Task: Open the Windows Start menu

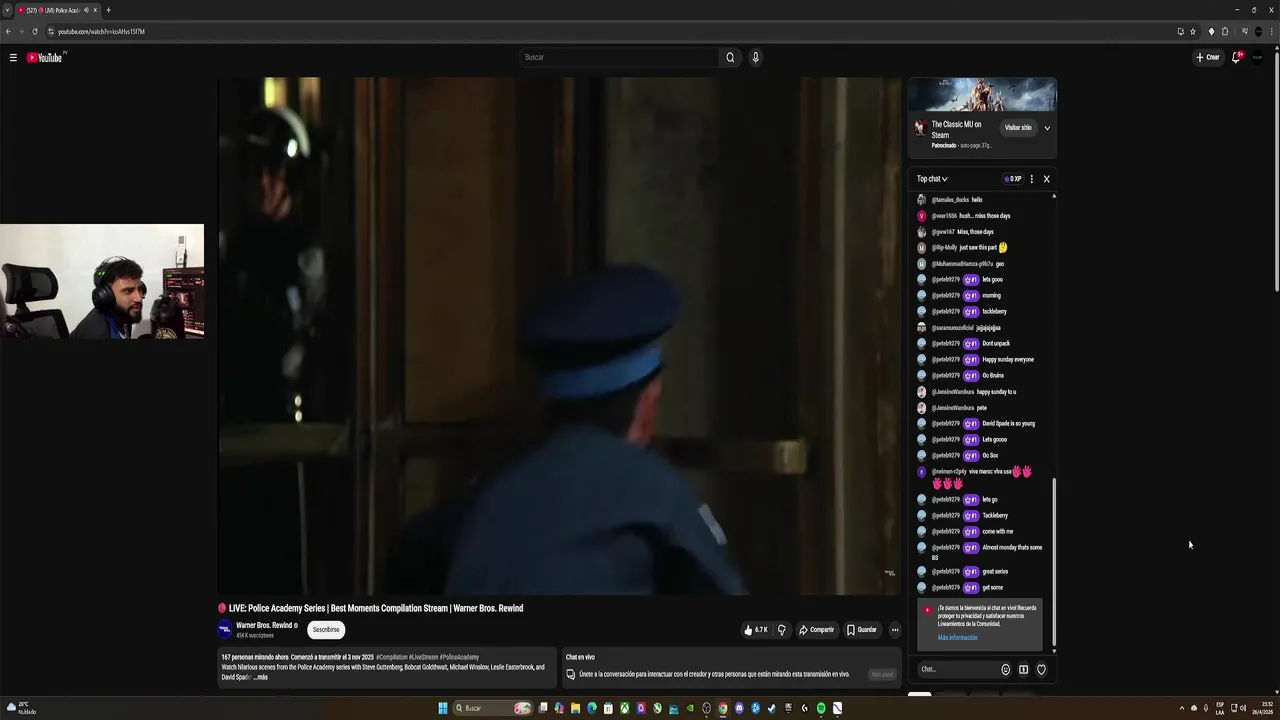Action: coord(443,708)
